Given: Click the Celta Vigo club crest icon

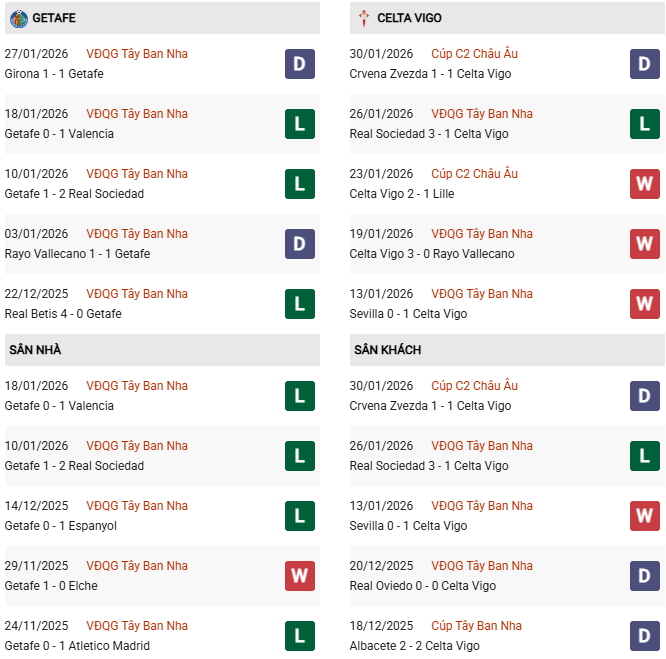Looking at the screenshot, I should coord(364,18).
